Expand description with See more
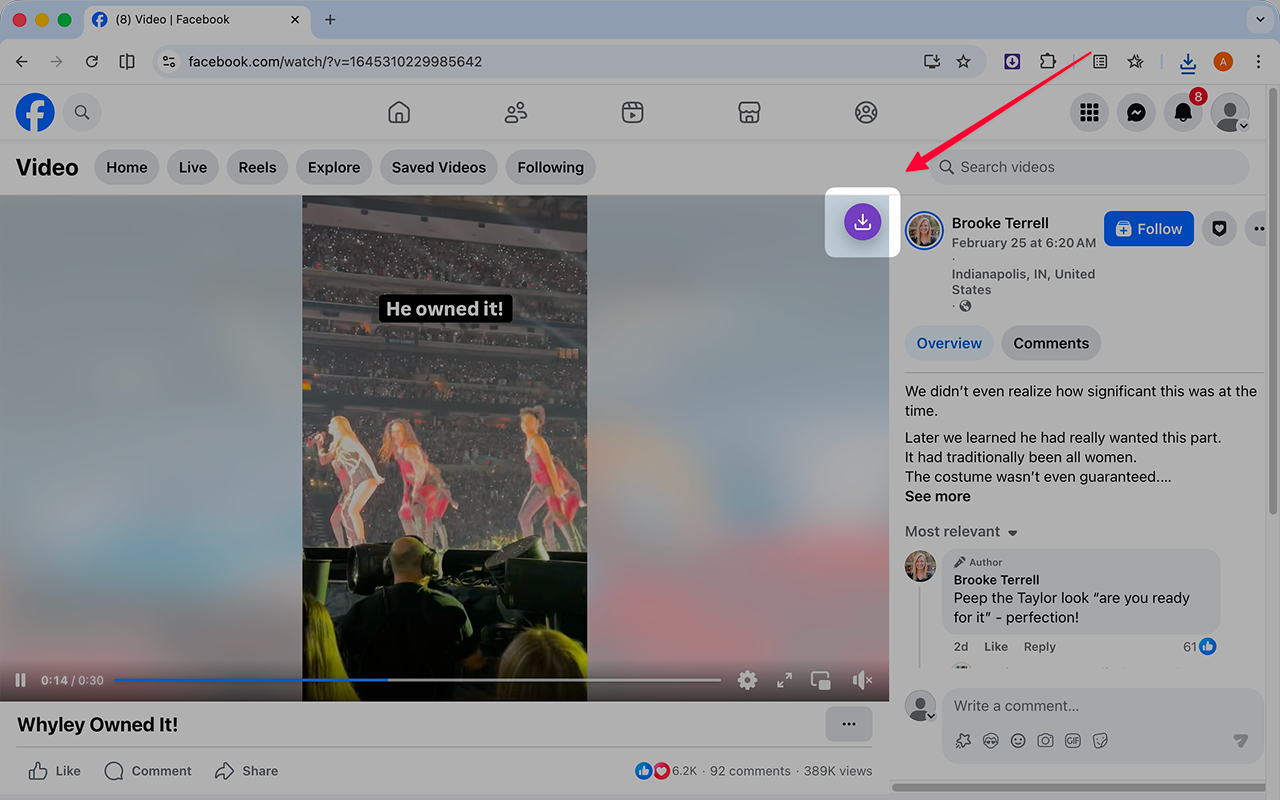This screenshot has height=800, width=1280. (937, 496)
